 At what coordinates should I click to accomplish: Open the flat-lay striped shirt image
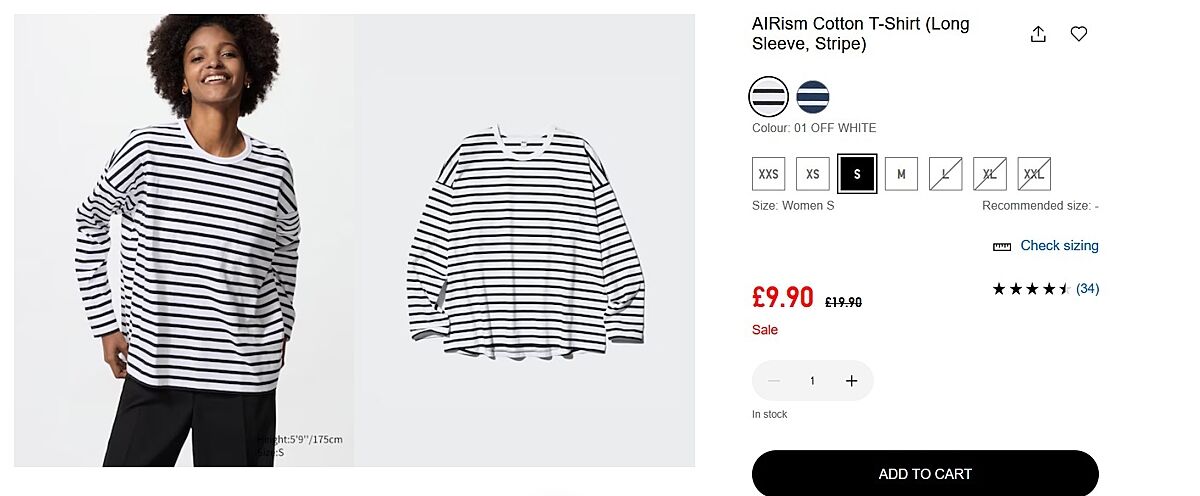click(x=525, y=240)
